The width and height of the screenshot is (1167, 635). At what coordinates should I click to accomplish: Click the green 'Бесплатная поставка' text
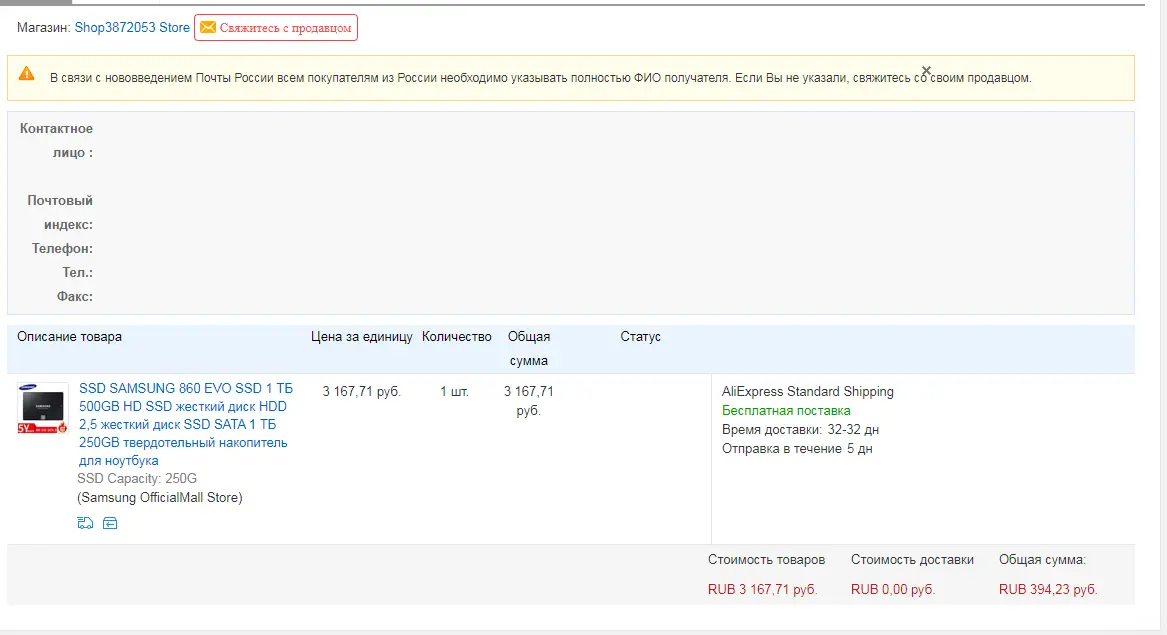pyautogui.click(x=786, y=411)
